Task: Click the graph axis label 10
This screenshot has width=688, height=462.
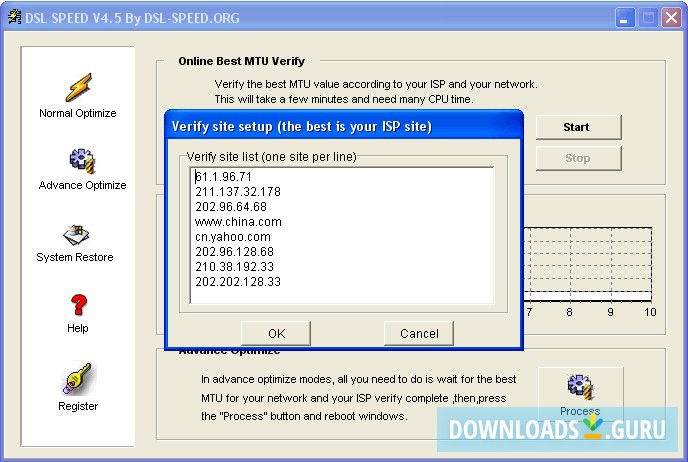Action: (650, 312)
